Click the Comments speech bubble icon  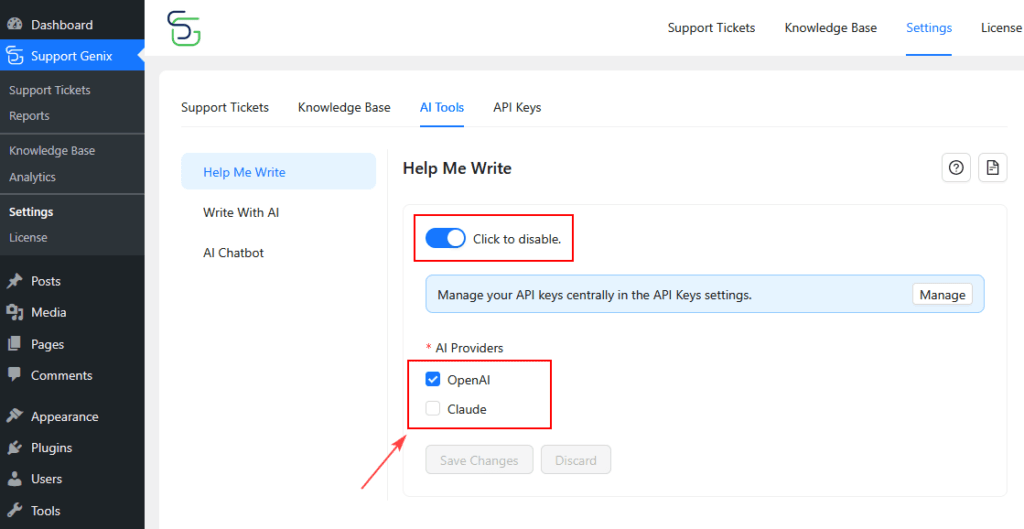tap(14, 375)
